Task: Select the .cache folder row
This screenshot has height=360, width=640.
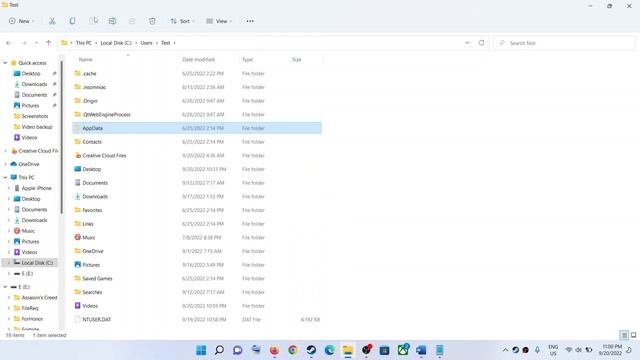Action: tap(197, 73)
